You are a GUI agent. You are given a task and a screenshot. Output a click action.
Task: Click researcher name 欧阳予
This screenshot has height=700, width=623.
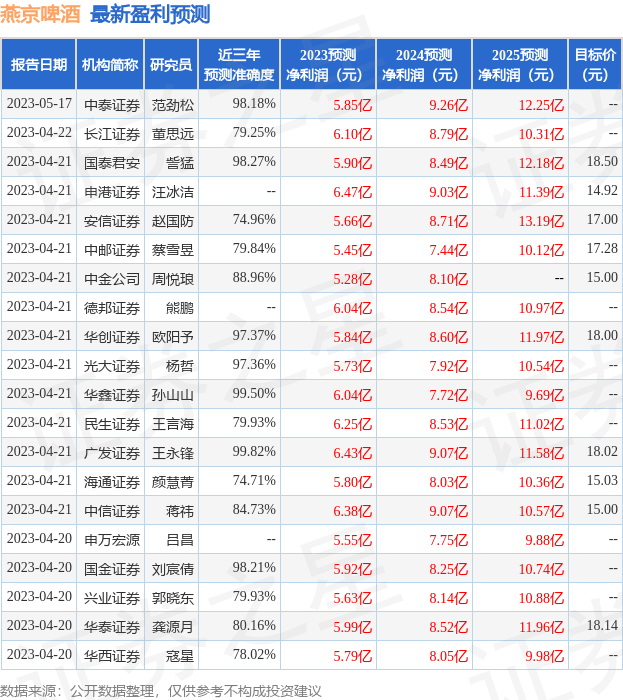173,337
